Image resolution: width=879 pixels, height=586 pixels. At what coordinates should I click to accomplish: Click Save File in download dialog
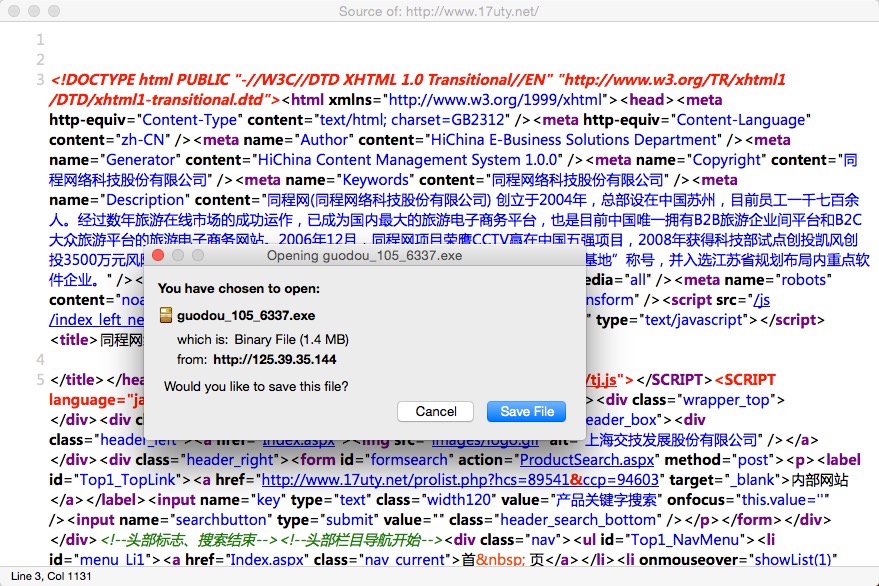click(526, 412)
